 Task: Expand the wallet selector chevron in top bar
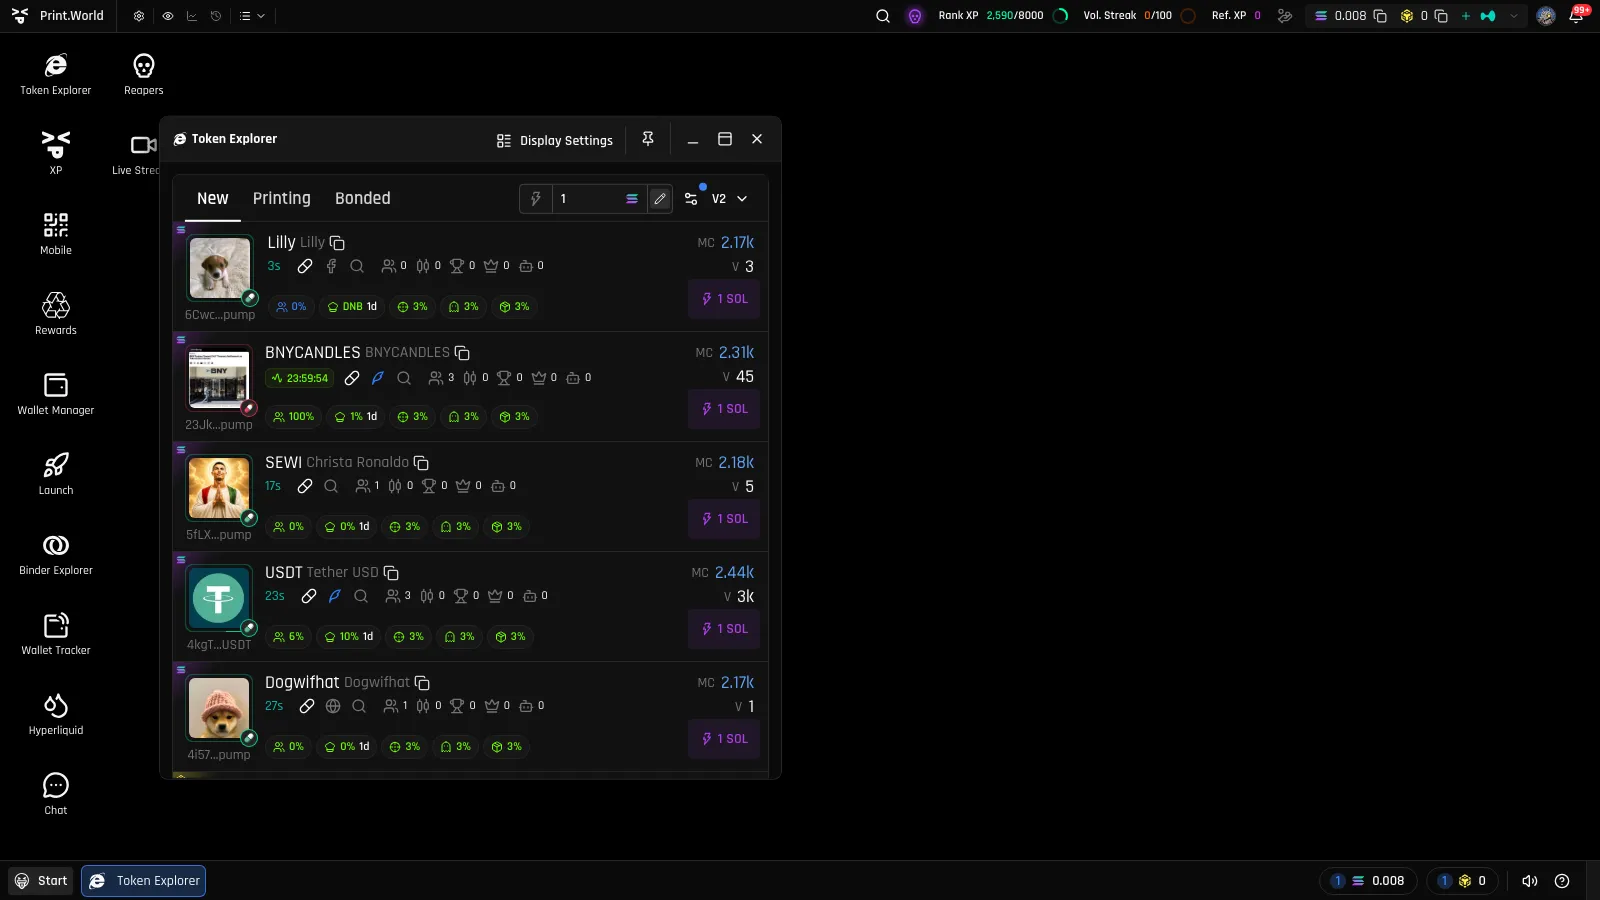[1514, 16]
